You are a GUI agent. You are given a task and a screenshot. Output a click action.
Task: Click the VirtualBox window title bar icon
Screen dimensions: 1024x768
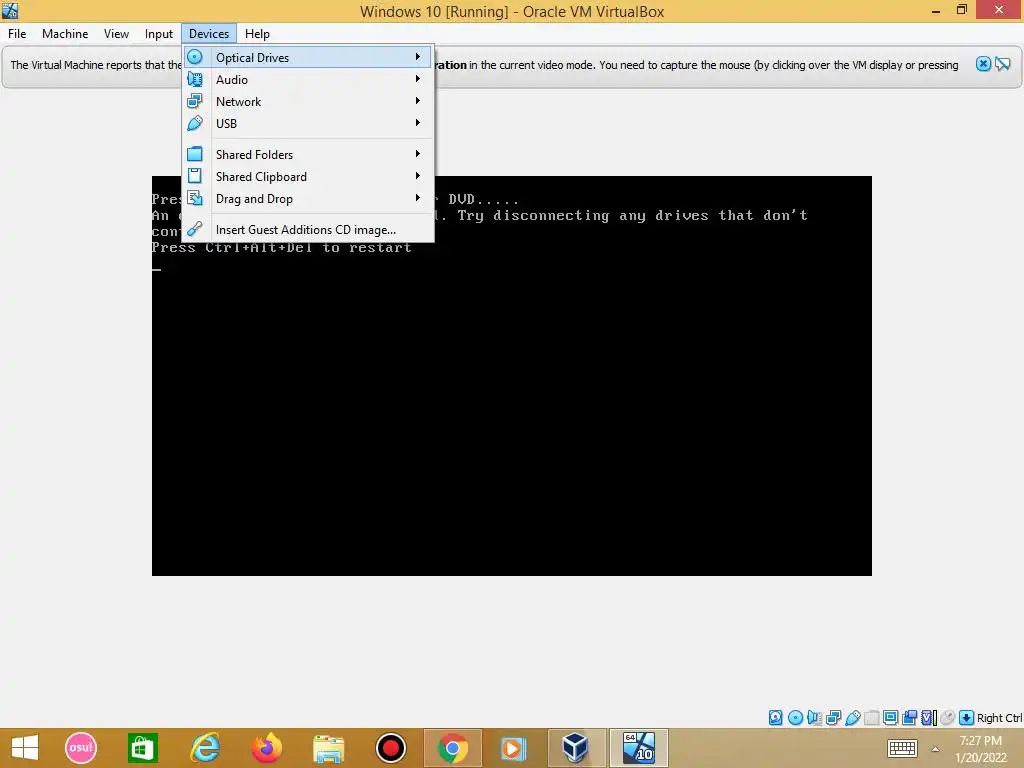pos(10,10)
